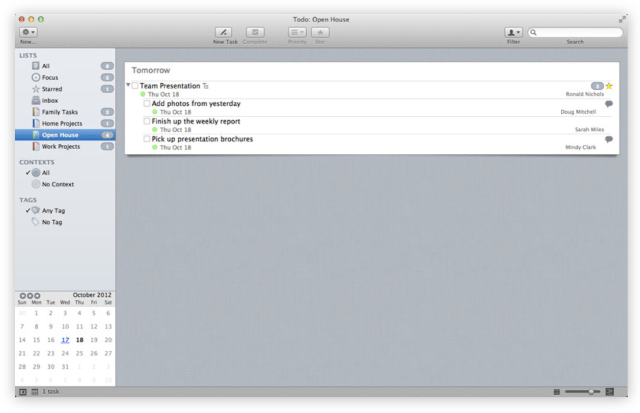Open the Filter dropdown menu

click(x=513, y=33)
